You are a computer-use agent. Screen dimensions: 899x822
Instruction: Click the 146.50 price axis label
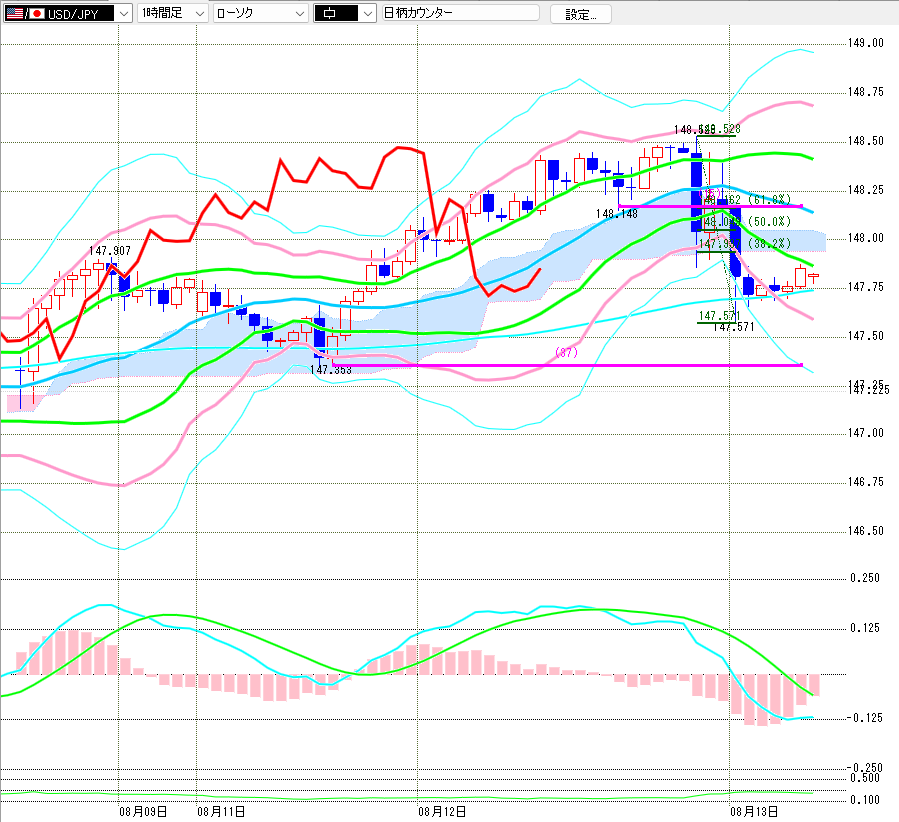pos(866,531)
